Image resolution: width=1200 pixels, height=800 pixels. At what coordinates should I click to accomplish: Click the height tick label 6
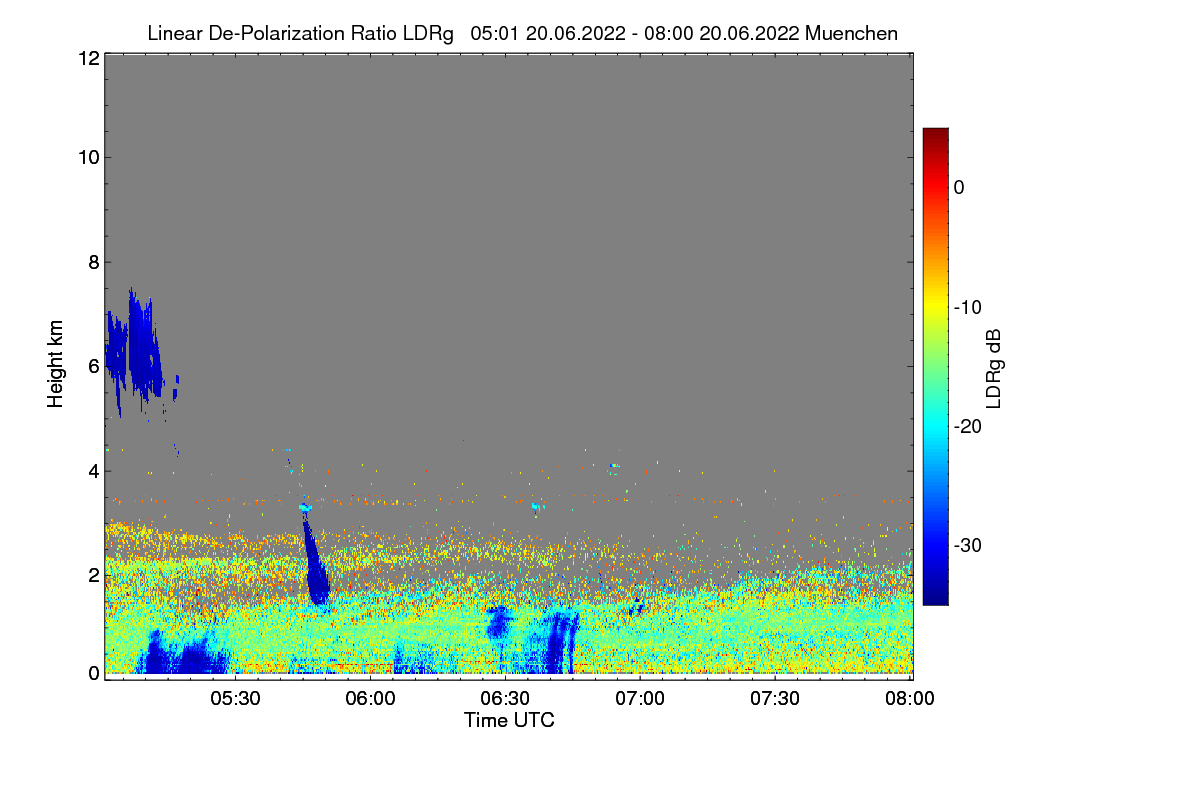pyautogui.click(x=93, y=367)
